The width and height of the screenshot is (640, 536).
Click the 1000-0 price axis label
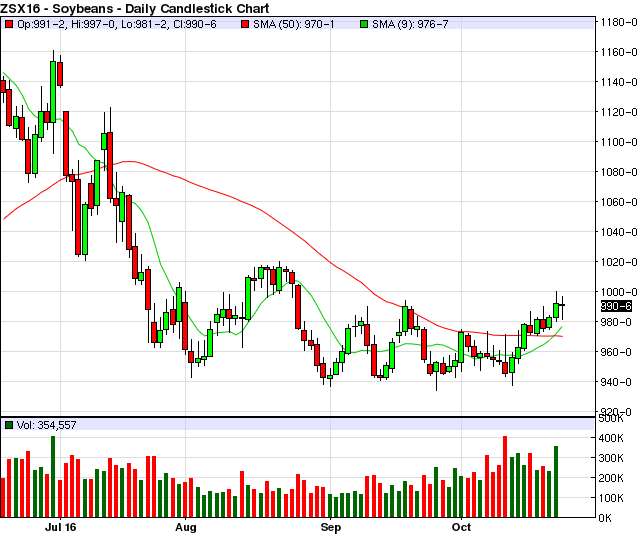tap(618, 292)
